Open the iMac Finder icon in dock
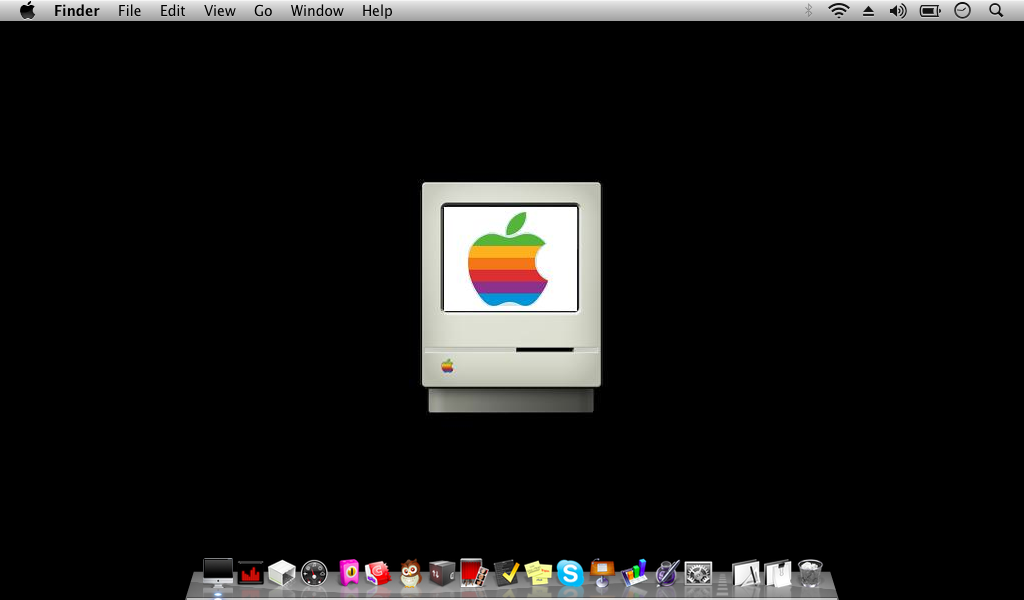1024x600 pixels. click(x=217, y=572)
